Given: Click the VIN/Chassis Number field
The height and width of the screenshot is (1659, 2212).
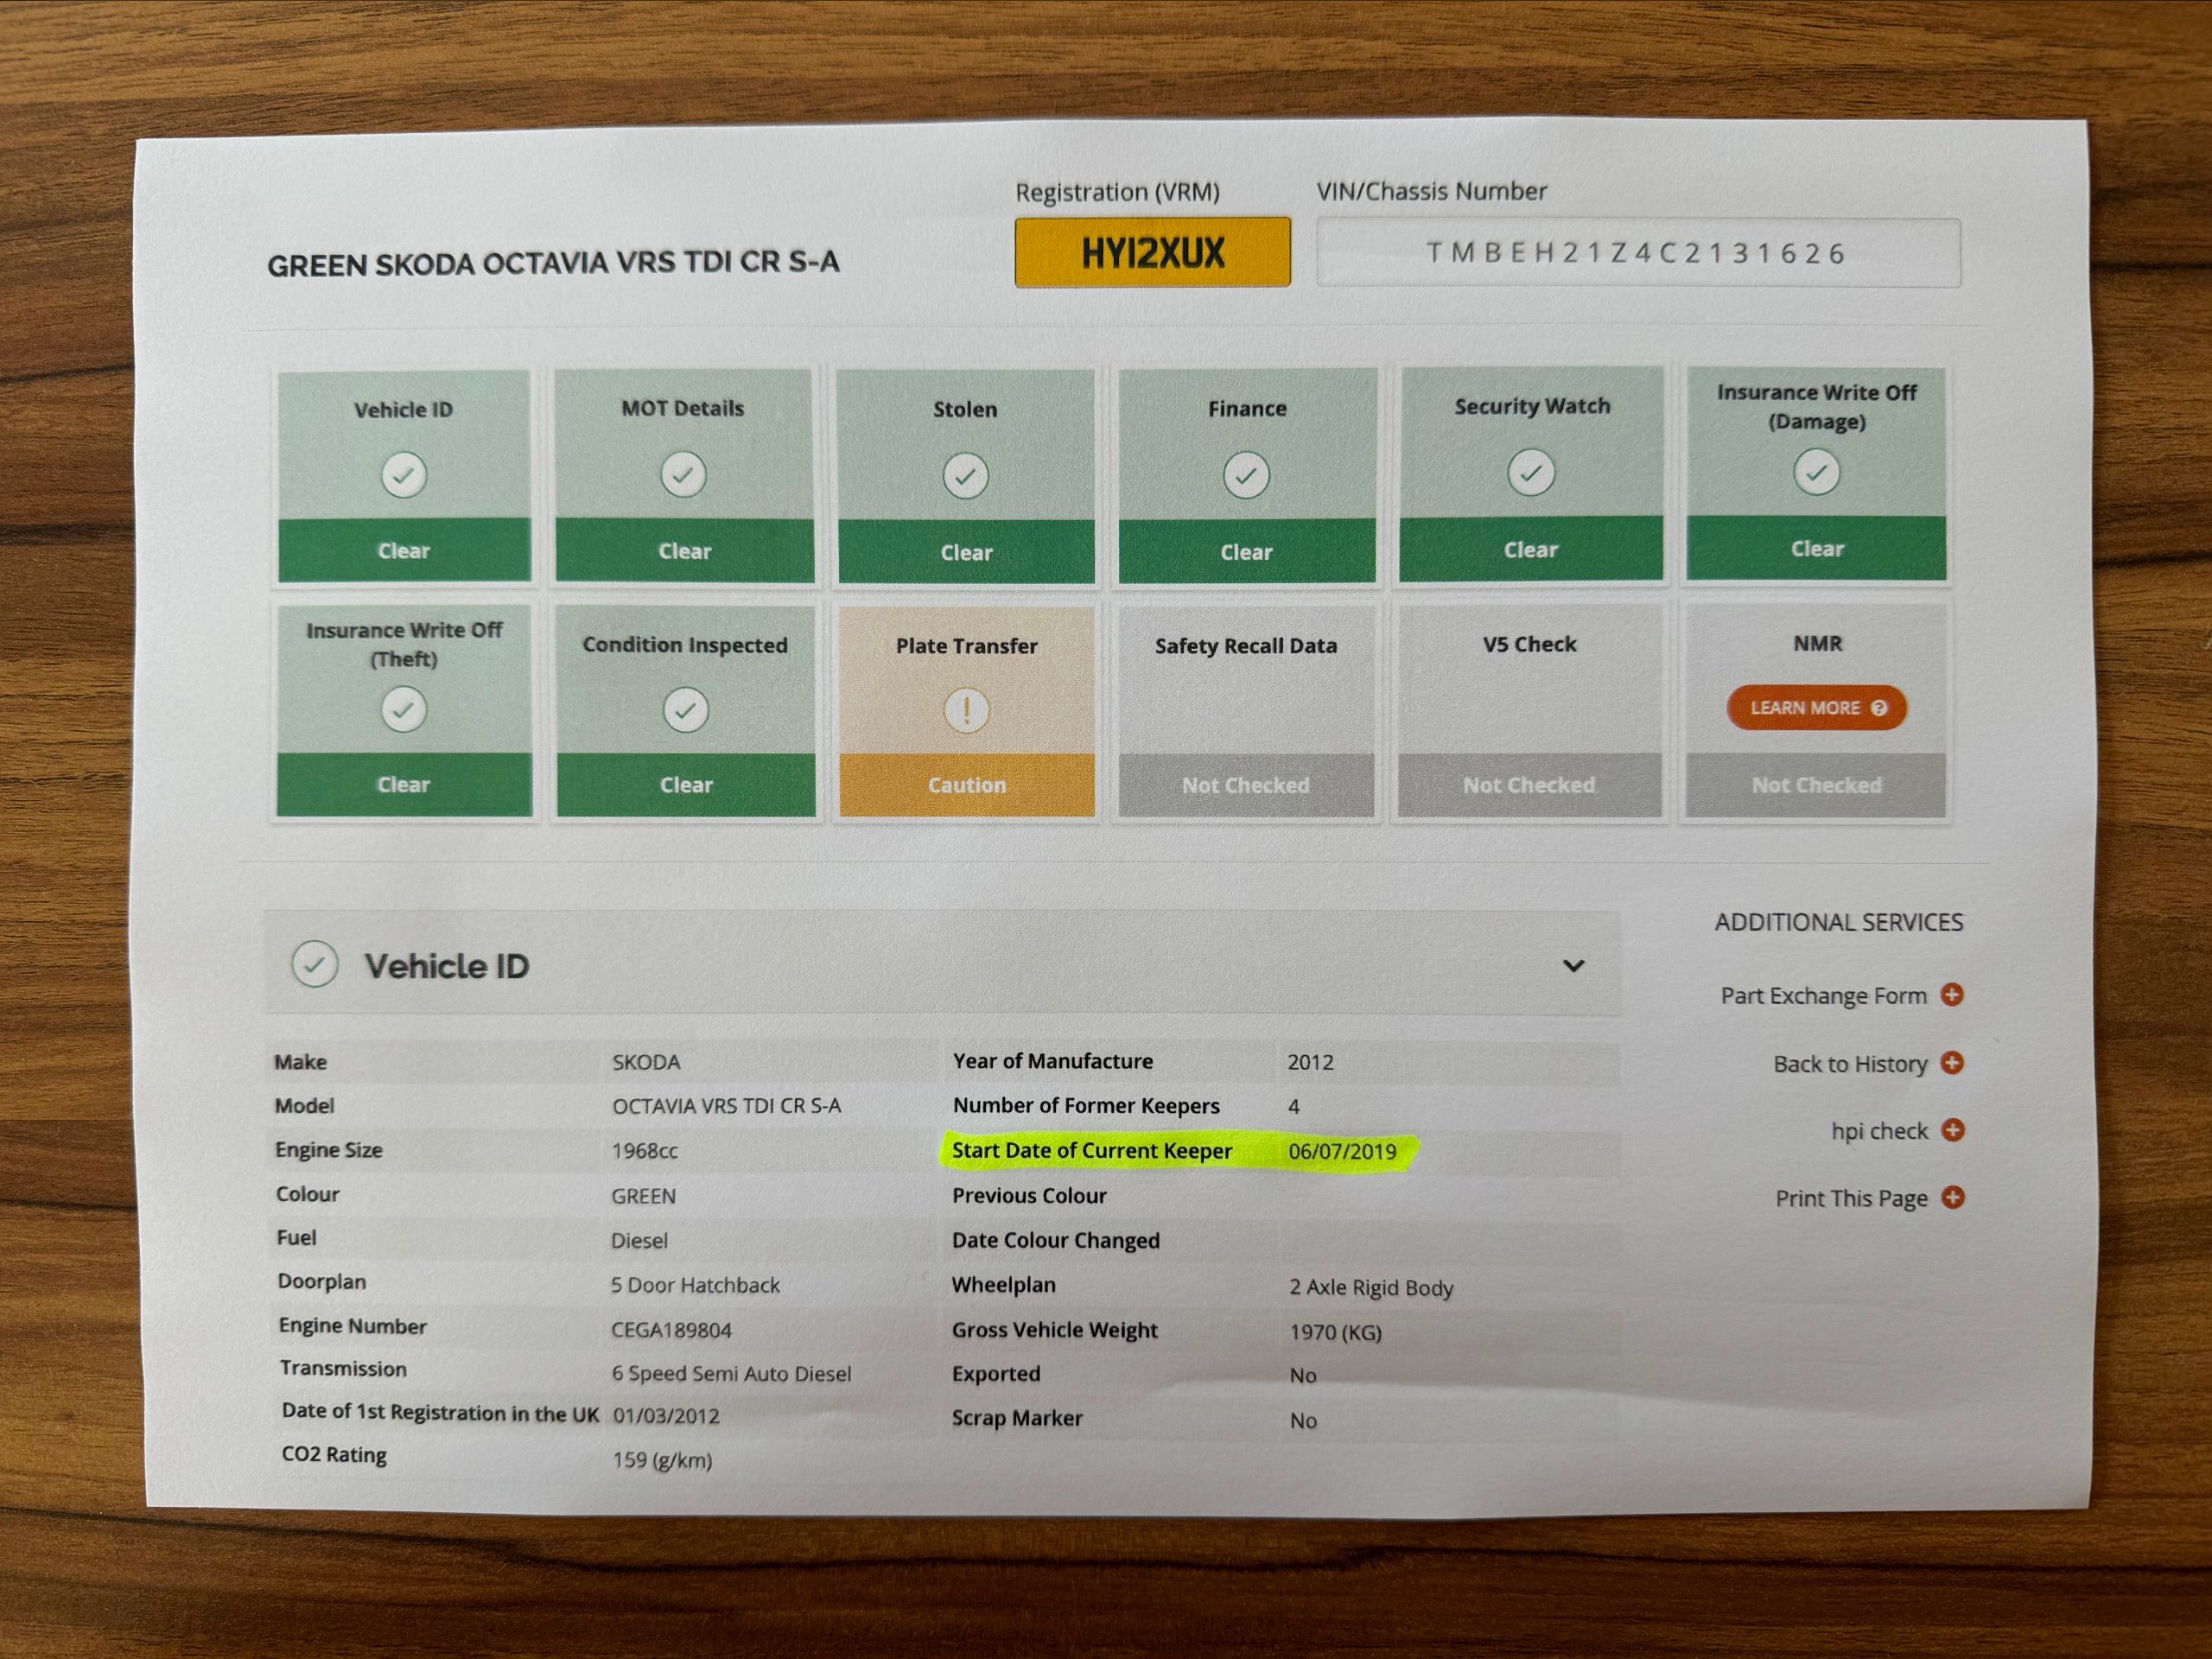Looking at the screenshot, I should pyautogui.click(x=1638, y=253).
